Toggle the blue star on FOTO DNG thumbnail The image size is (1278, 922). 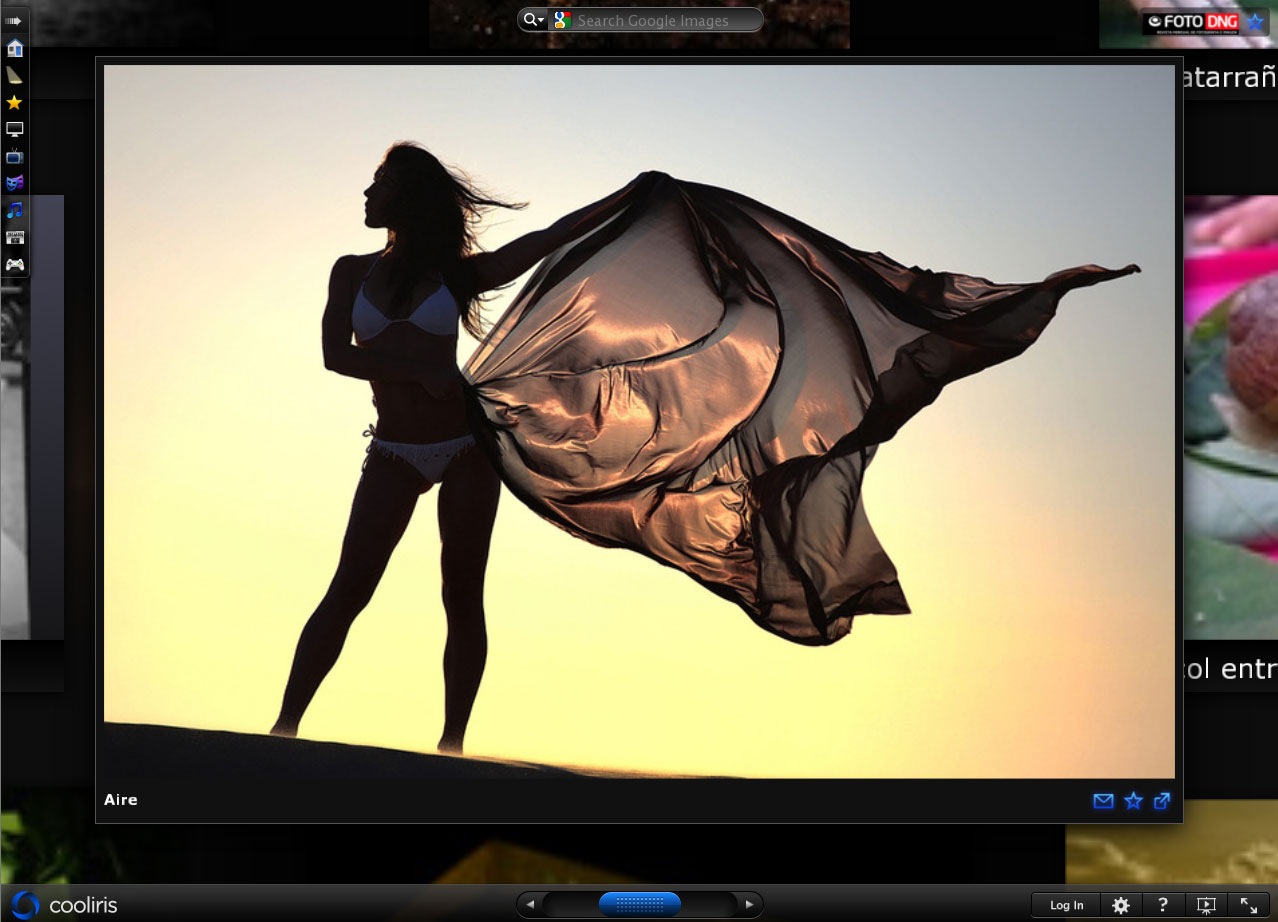click(1254, 22)
